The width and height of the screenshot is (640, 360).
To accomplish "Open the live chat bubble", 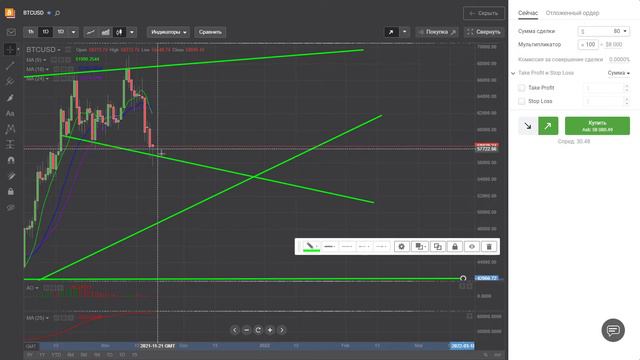I will (x=613, y=330).
